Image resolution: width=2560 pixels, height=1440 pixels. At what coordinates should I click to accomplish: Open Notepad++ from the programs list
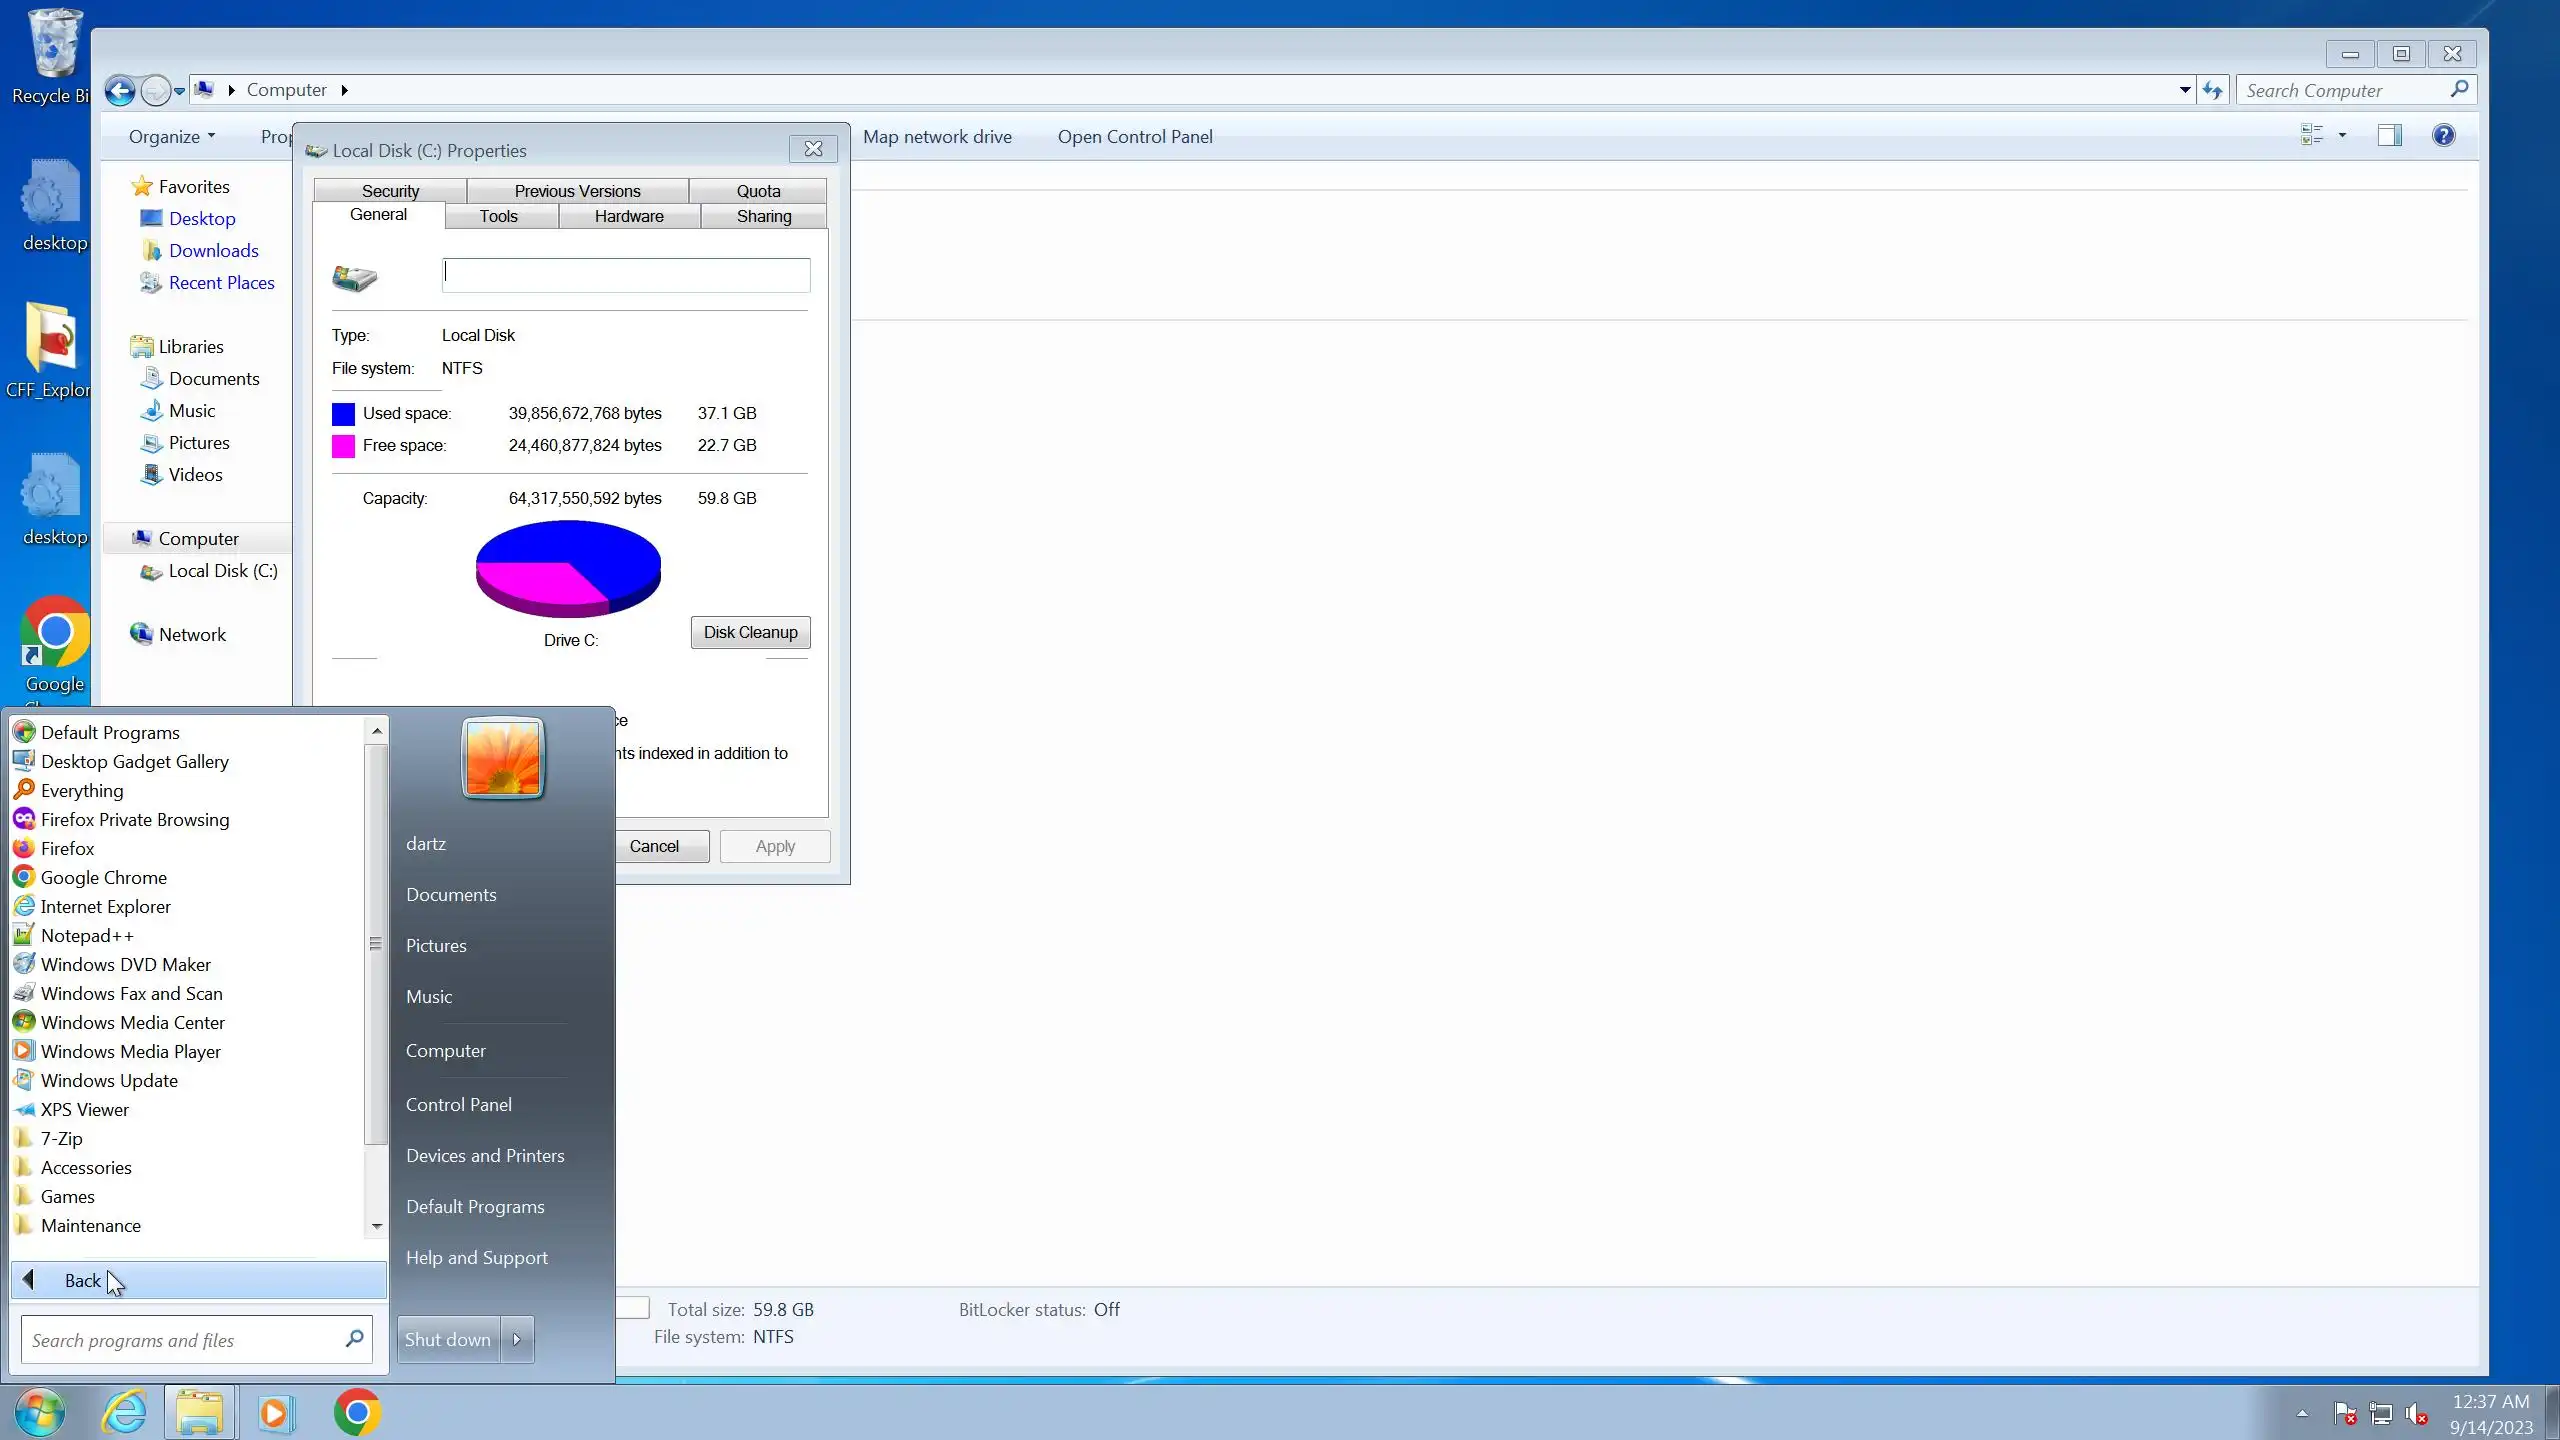[87, 936]
